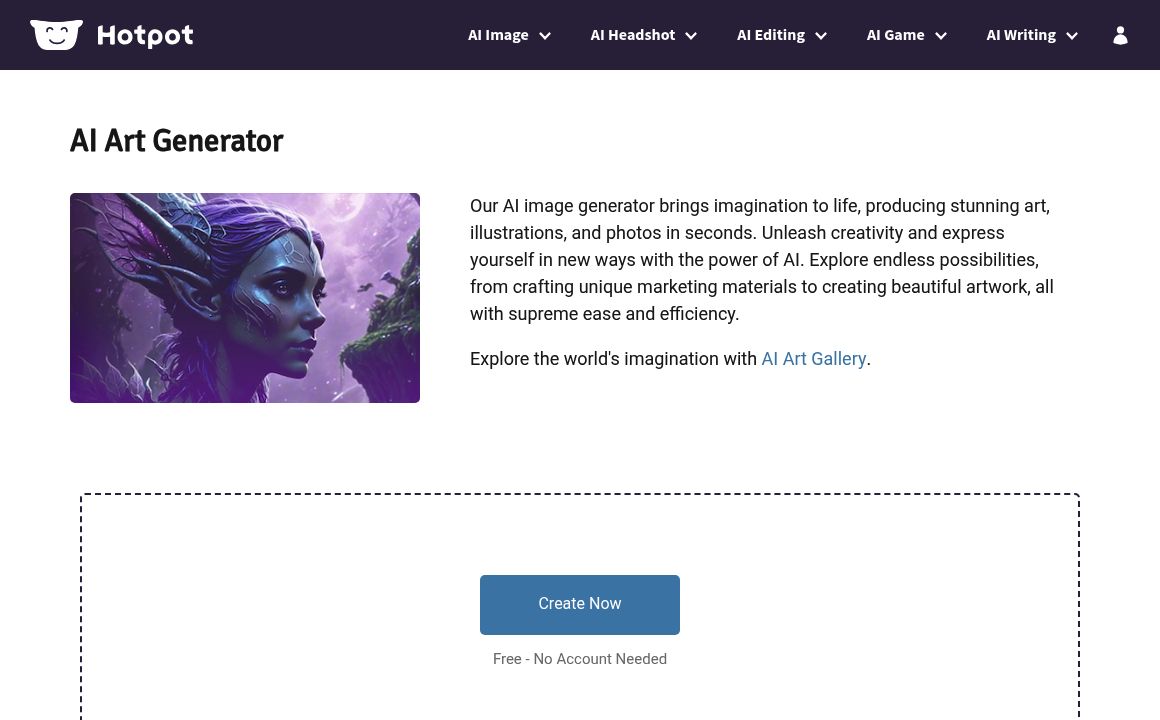Select the AI Image menu item
Screen dimensions: 1160x720
pos(498,35)
